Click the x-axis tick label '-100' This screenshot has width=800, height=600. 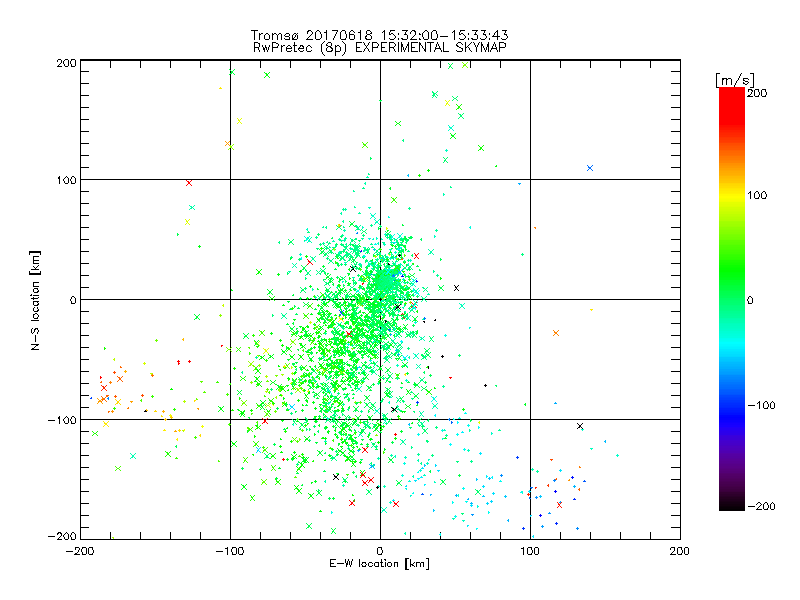pos(230,551)
